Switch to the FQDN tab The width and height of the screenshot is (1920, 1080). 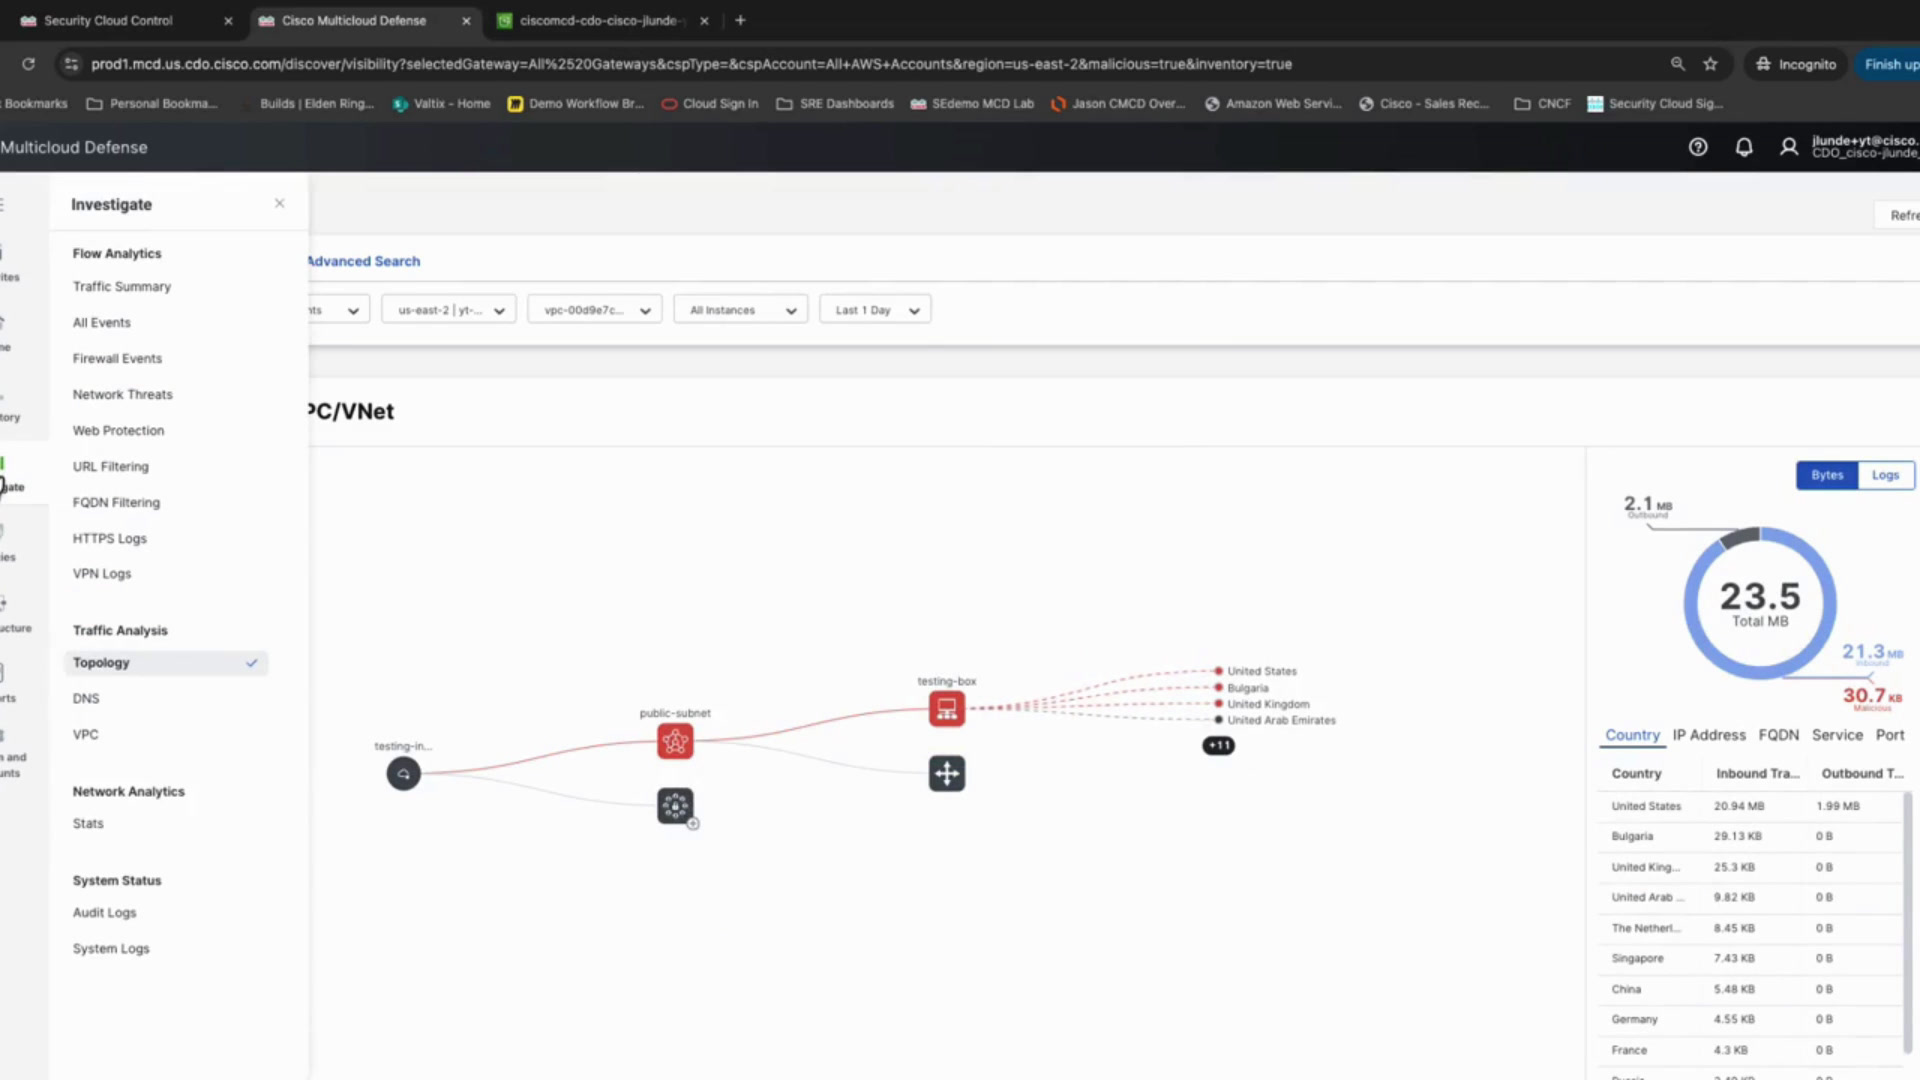point(1778,735)
